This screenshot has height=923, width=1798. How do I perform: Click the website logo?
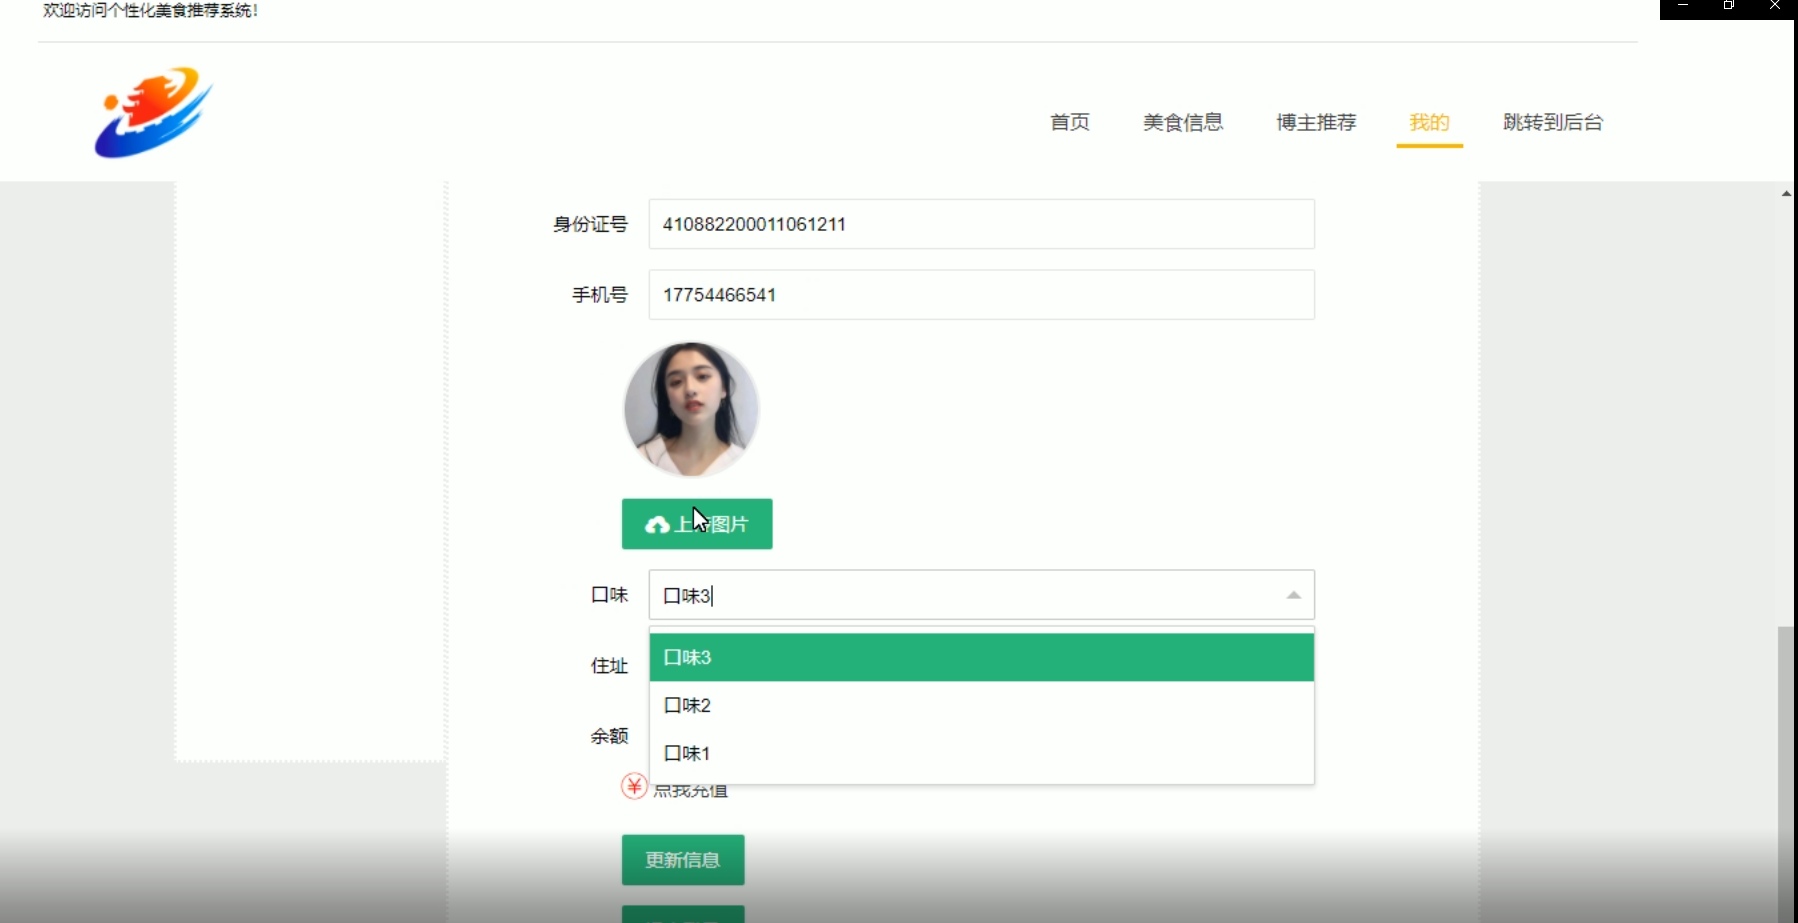click(153, 113)
